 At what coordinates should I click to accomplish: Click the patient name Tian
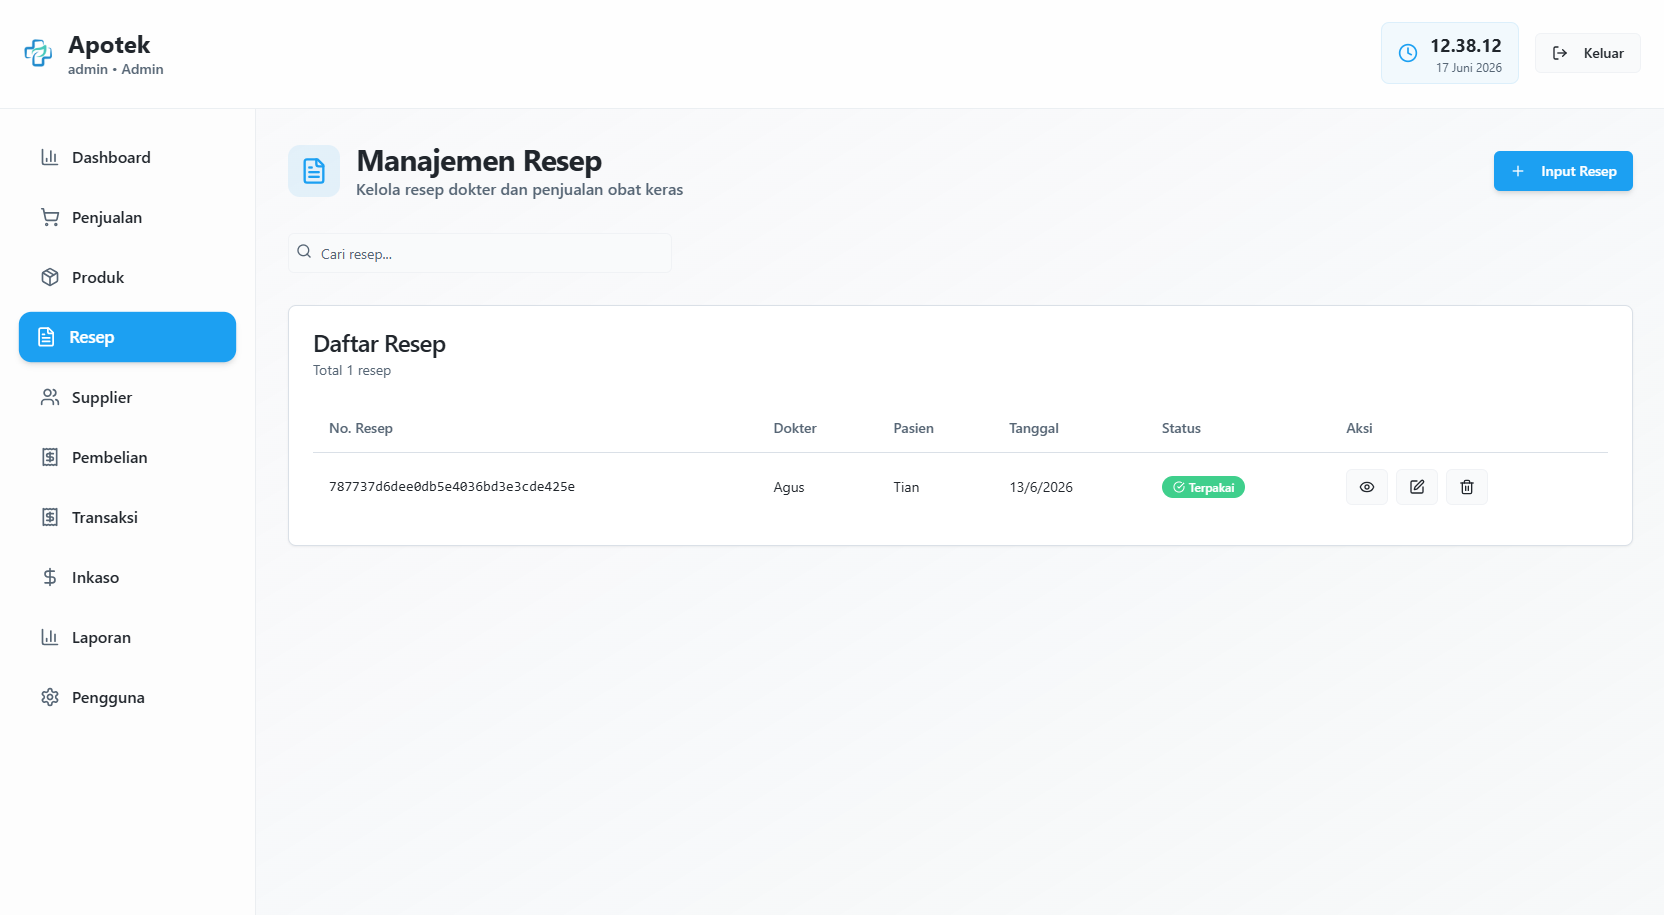click(906, 487)
